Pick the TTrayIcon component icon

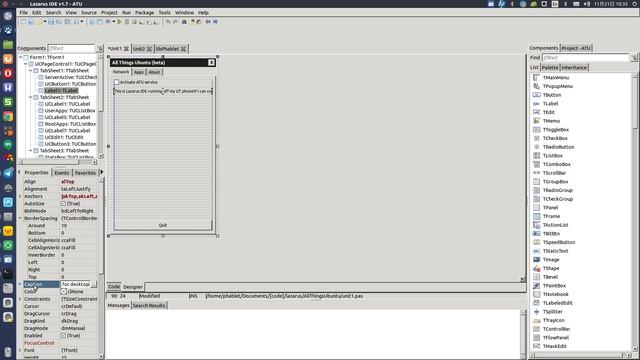click(536, 320)
